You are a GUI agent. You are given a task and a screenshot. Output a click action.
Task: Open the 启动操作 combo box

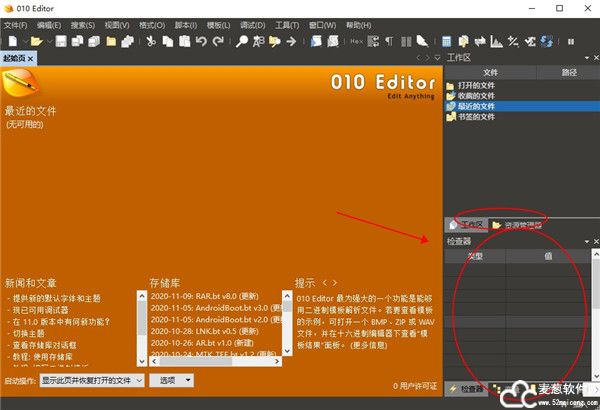[92, 381]
